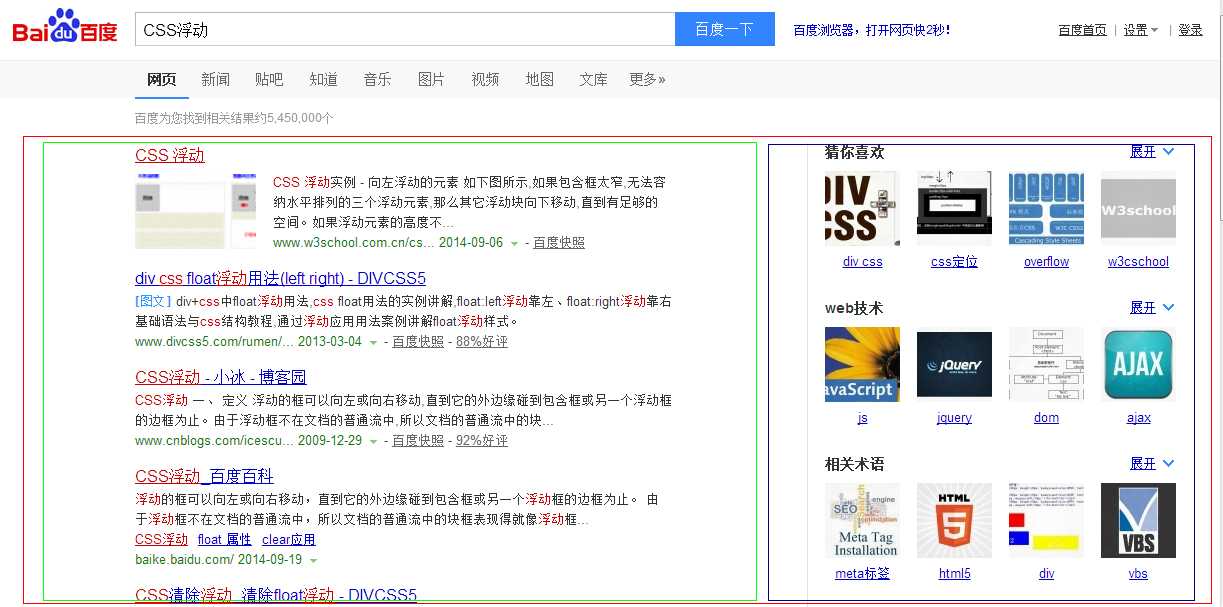Open the div css text link
This screenshot has height=607, width=1223.
pyautogui.click(x=862, y=262)
